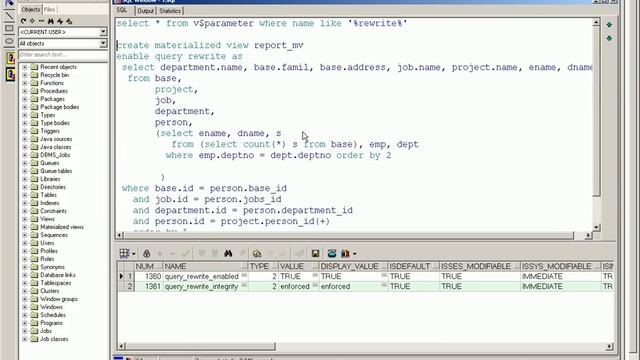Viewport: 640px width, 360px height.
Task: Switch to the SQL tab
Action: coord(122,10)
